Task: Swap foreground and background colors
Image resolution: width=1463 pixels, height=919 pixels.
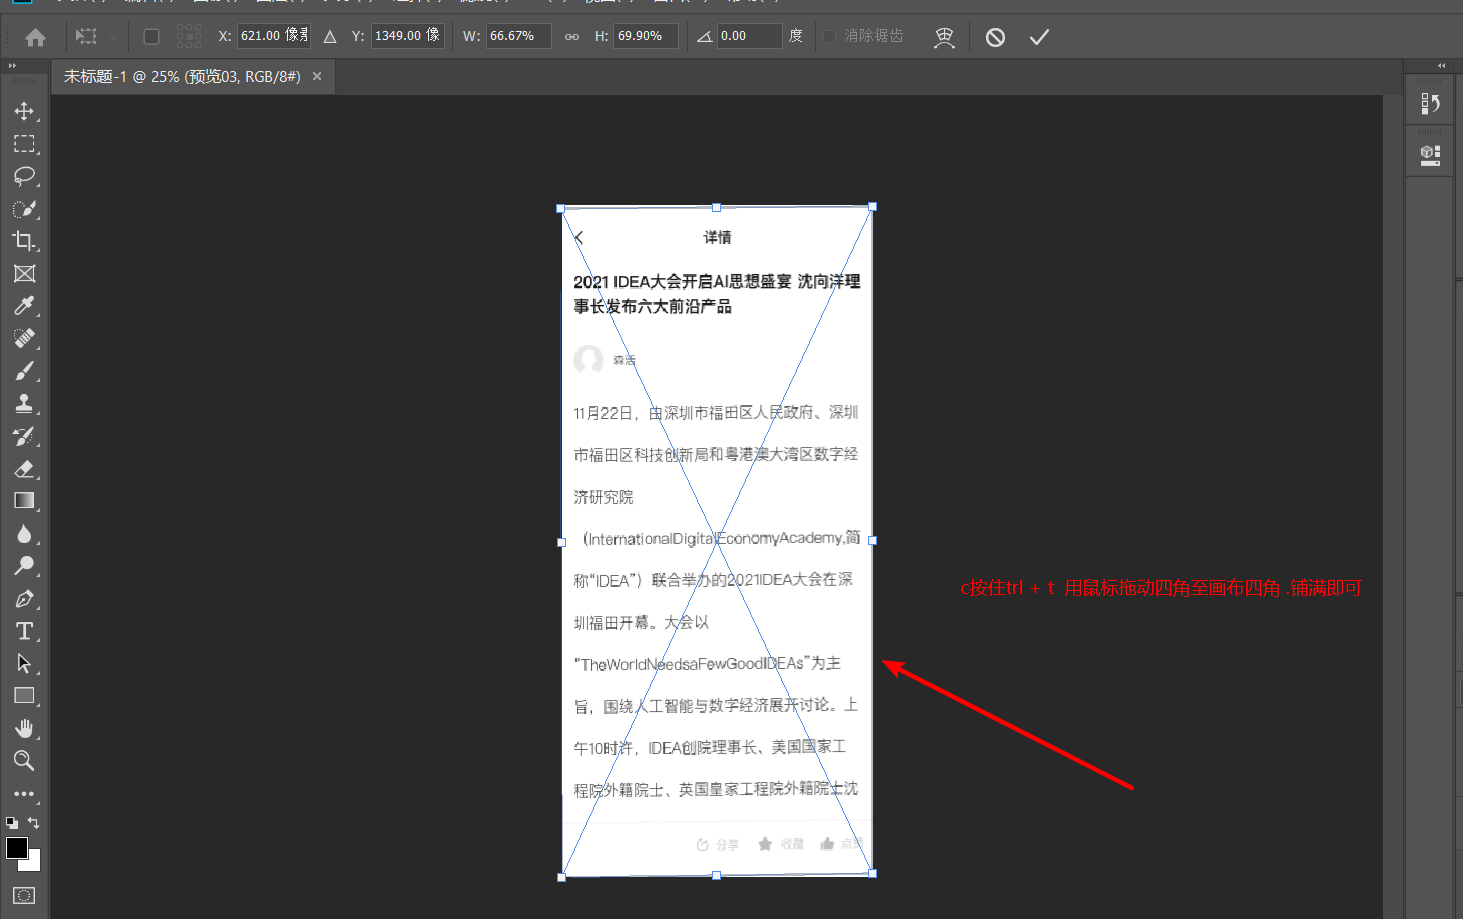Action: coord(34,823)
